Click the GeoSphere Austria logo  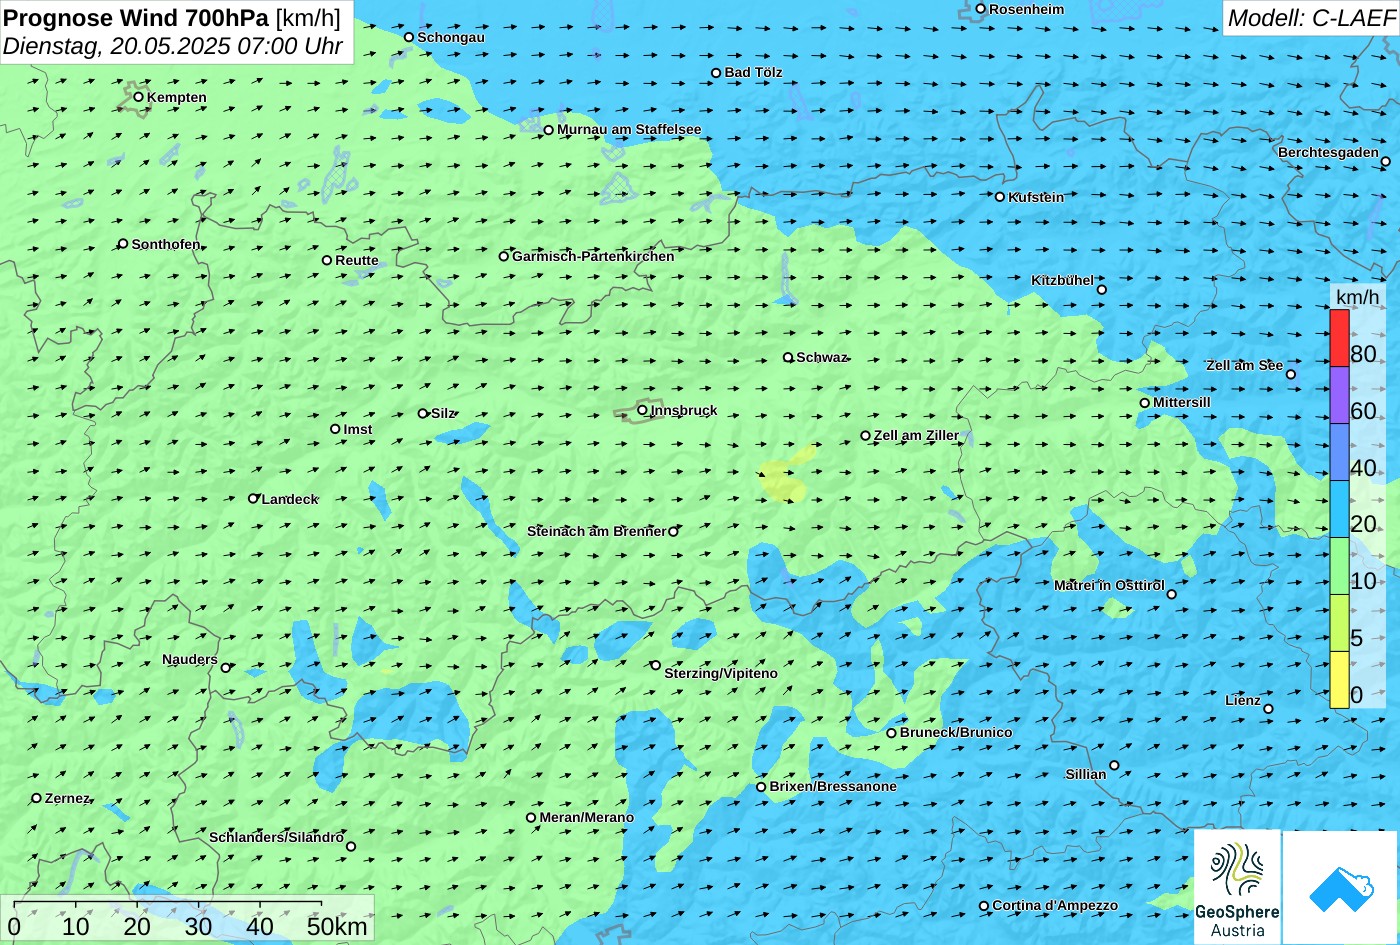click(1237, 888)
